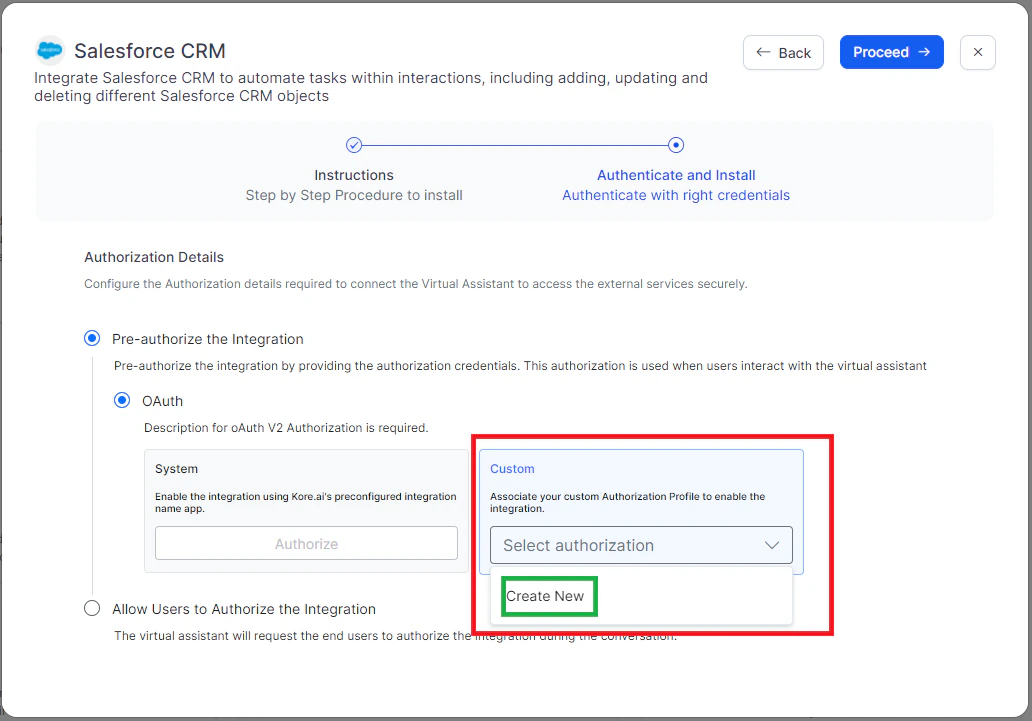Click the Authenticate and Install step label
Viewport: 1032px width, 721px height.
[676, 174]
